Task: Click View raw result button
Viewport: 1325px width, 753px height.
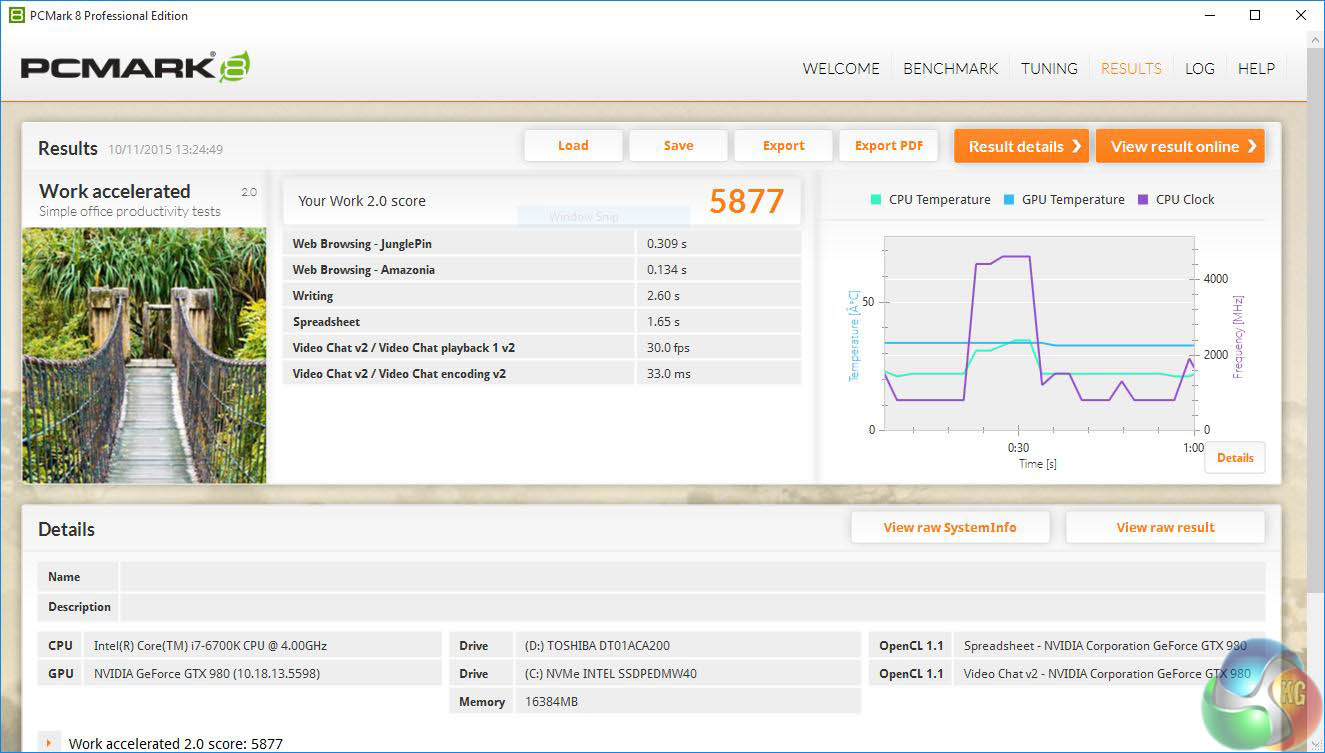Action: [1165, 528]
